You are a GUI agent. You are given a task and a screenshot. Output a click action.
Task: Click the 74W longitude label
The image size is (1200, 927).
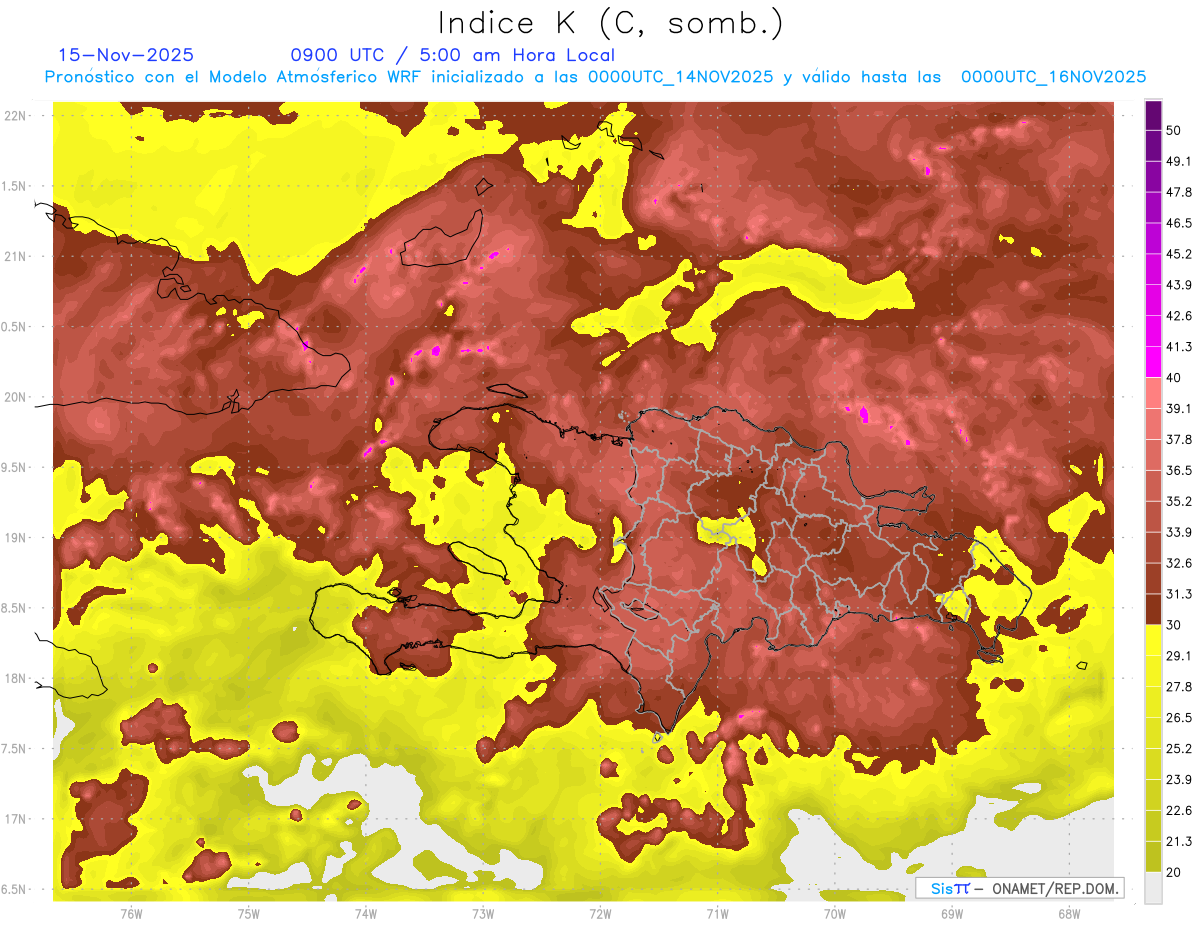[x=365, y=913]
